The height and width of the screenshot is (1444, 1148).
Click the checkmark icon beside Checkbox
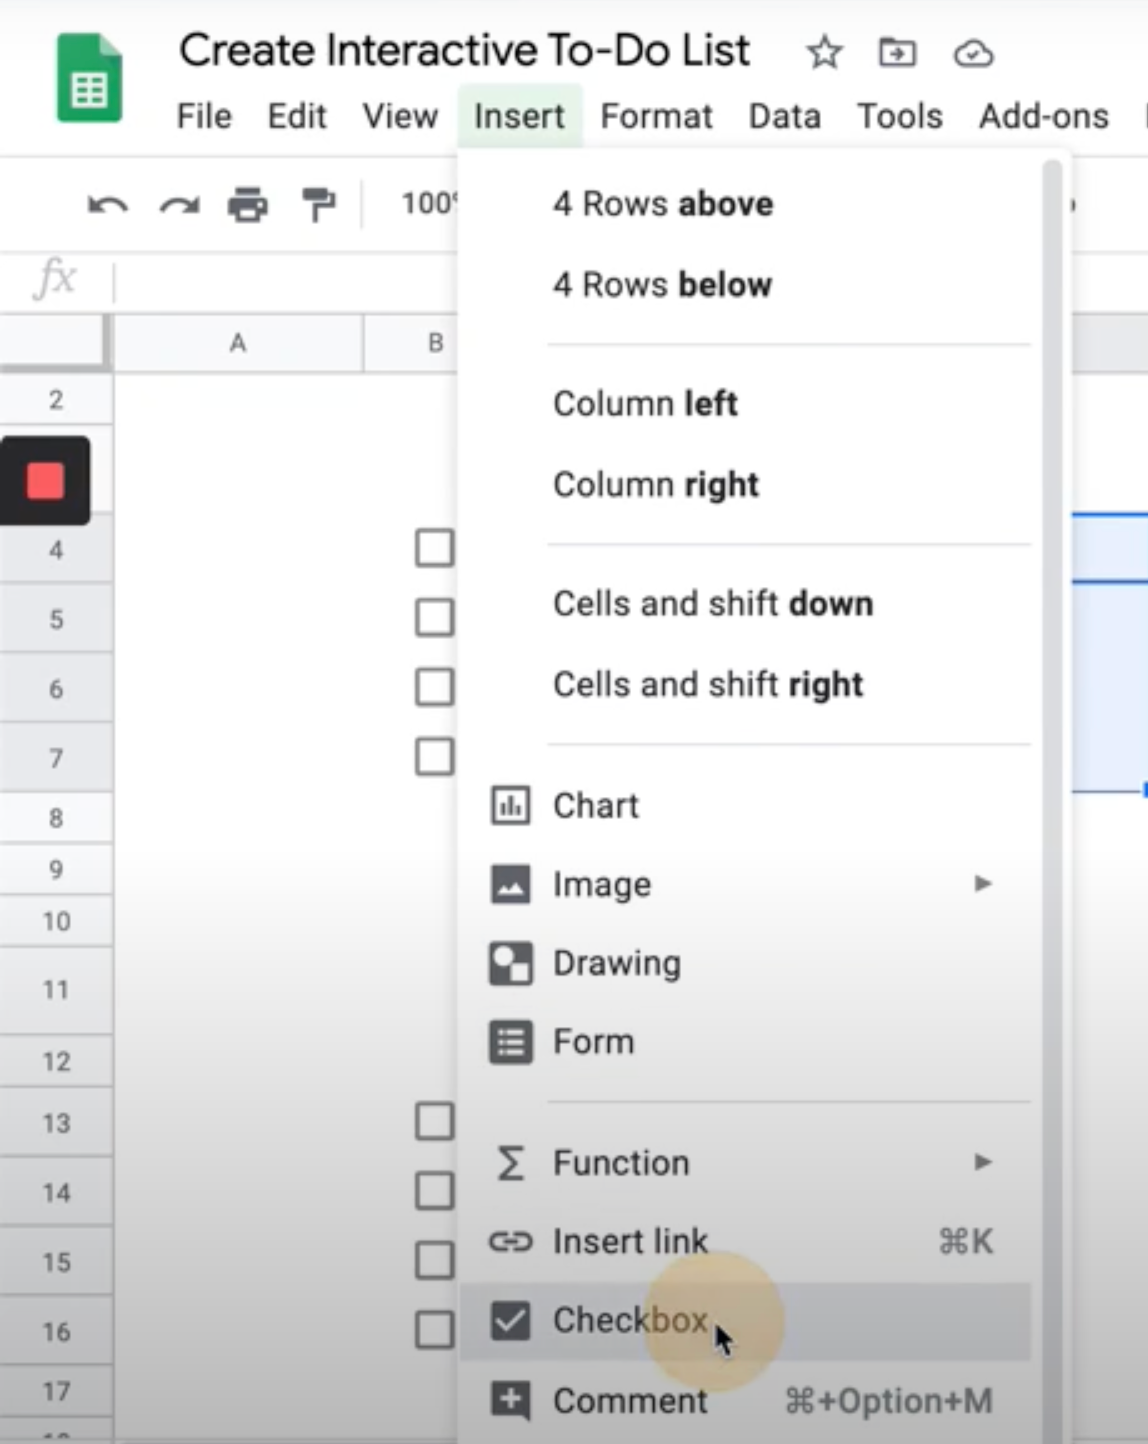pyautogui.click(x=510, y=1321)
